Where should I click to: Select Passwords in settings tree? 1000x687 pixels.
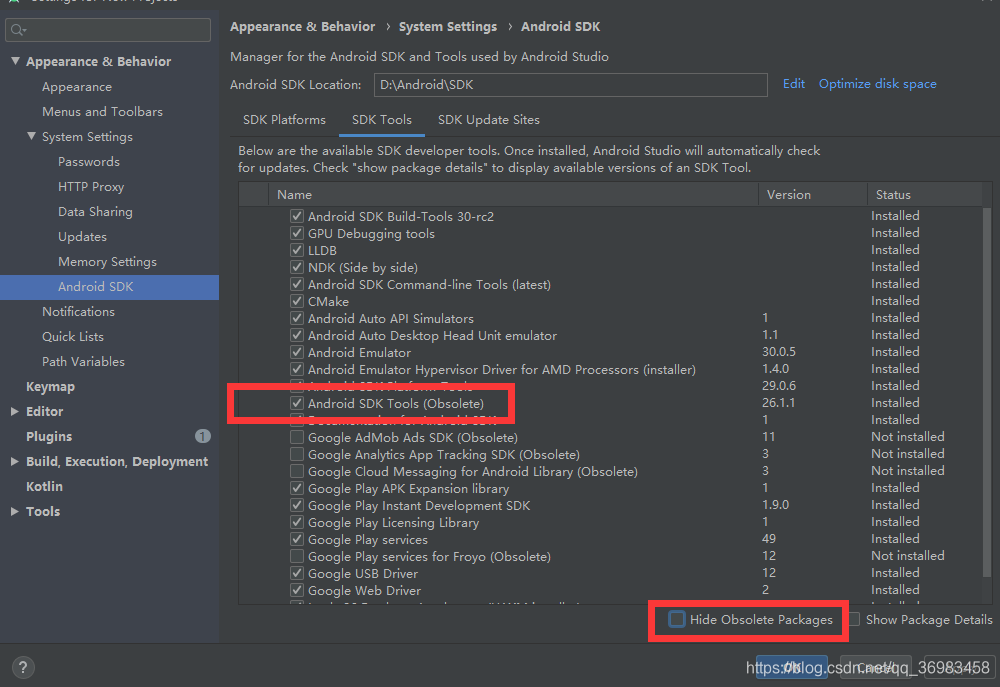[x=89, y=161]
